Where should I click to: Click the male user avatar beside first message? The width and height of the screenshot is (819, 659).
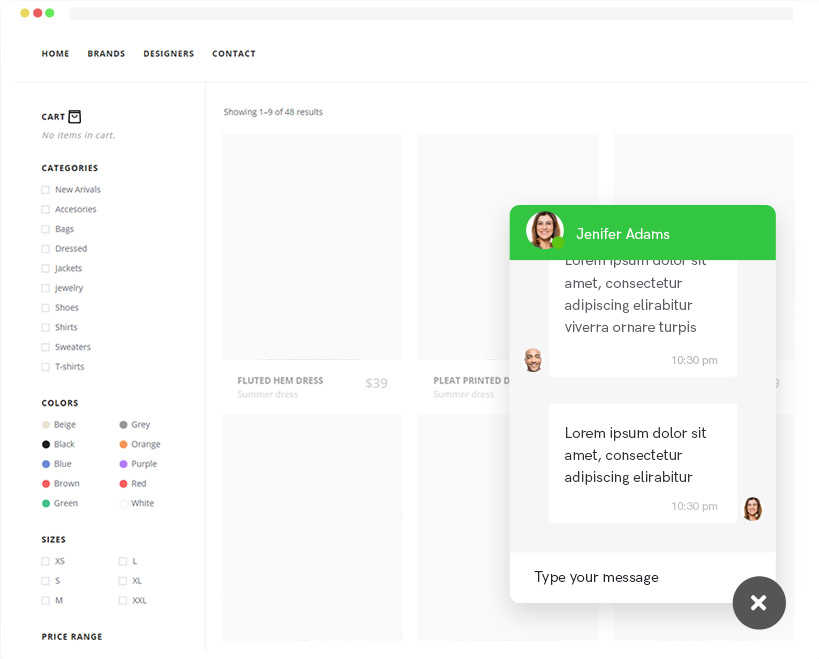click(533, 360)
